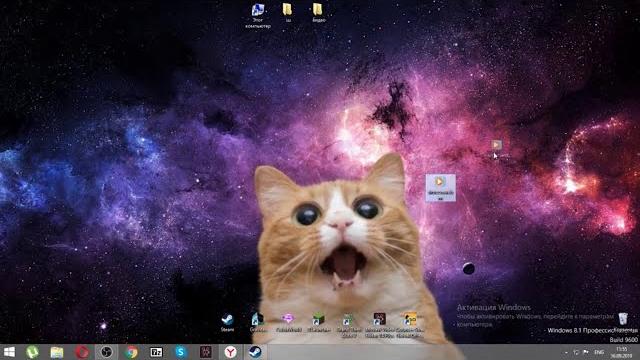
Task: Open the tray clock and date
Action: pyautogui.click(x=622, y=352)
